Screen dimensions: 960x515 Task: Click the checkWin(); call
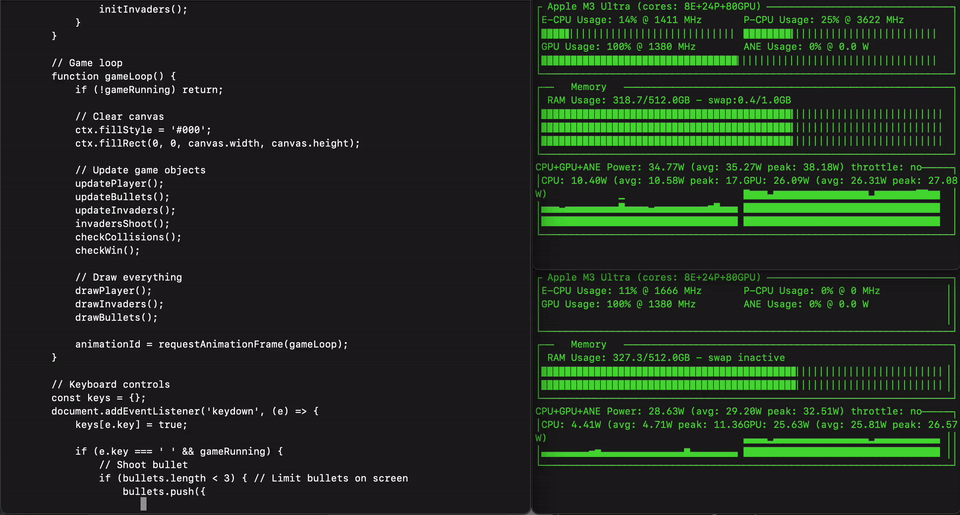click(x=107, y=250)
